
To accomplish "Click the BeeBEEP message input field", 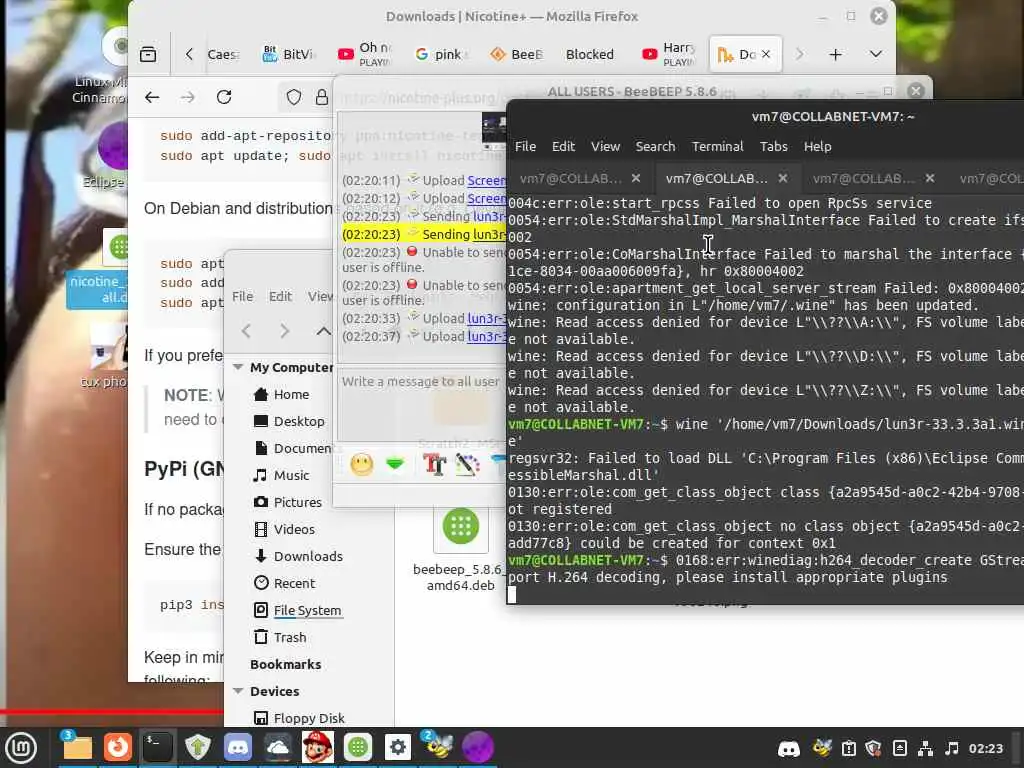I will tap(421, 404).
